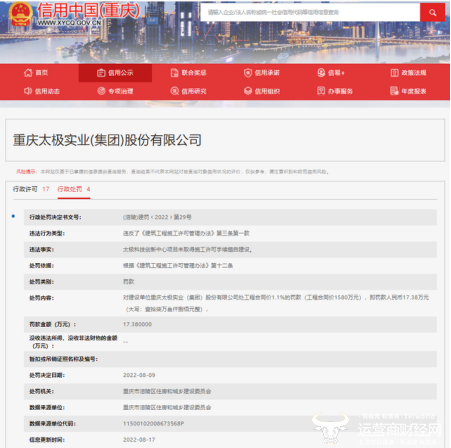Focus the enterprise name search field
The width and height of the screenshot is (451, 448).
click(310, 13)
